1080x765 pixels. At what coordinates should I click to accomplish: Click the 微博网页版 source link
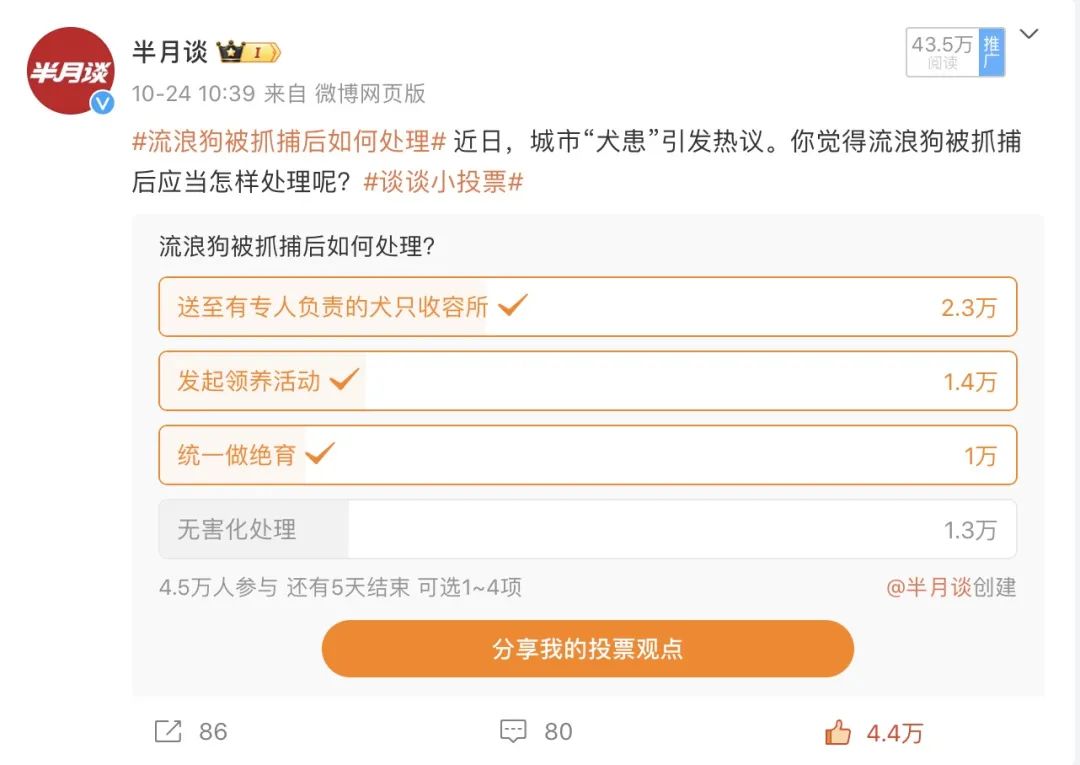pos(370,94)
